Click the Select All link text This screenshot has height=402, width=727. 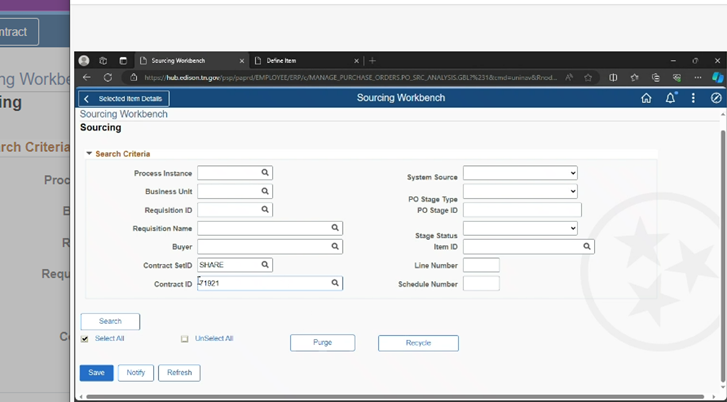[109, 338]
